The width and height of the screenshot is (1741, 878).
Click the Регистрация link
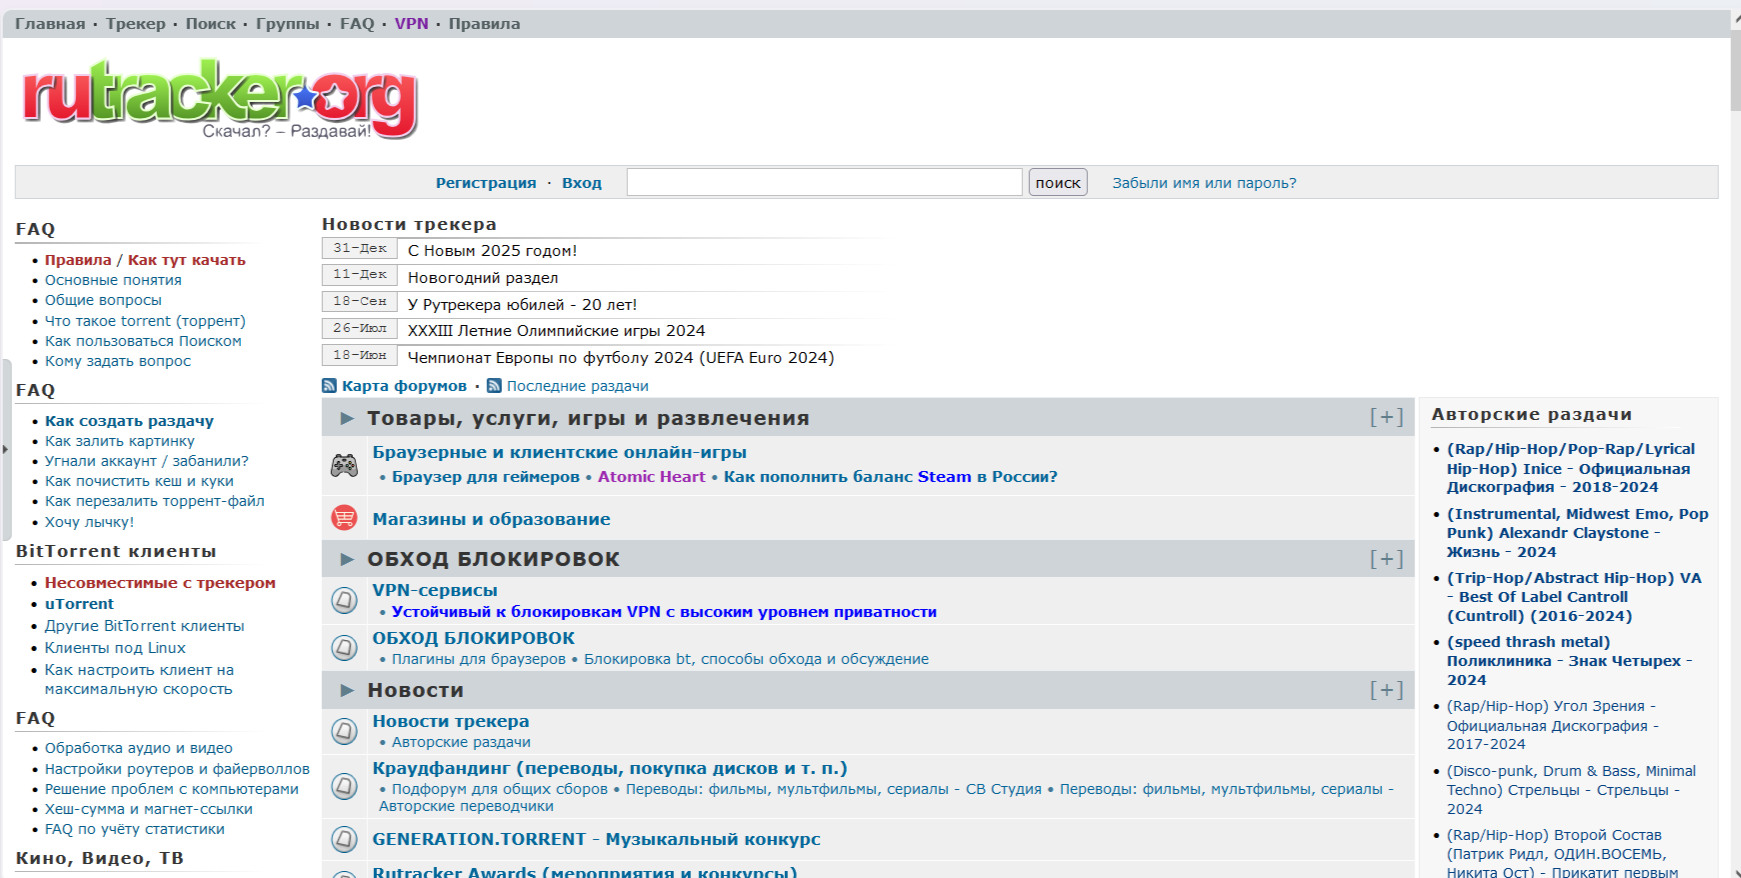(486, 183)
